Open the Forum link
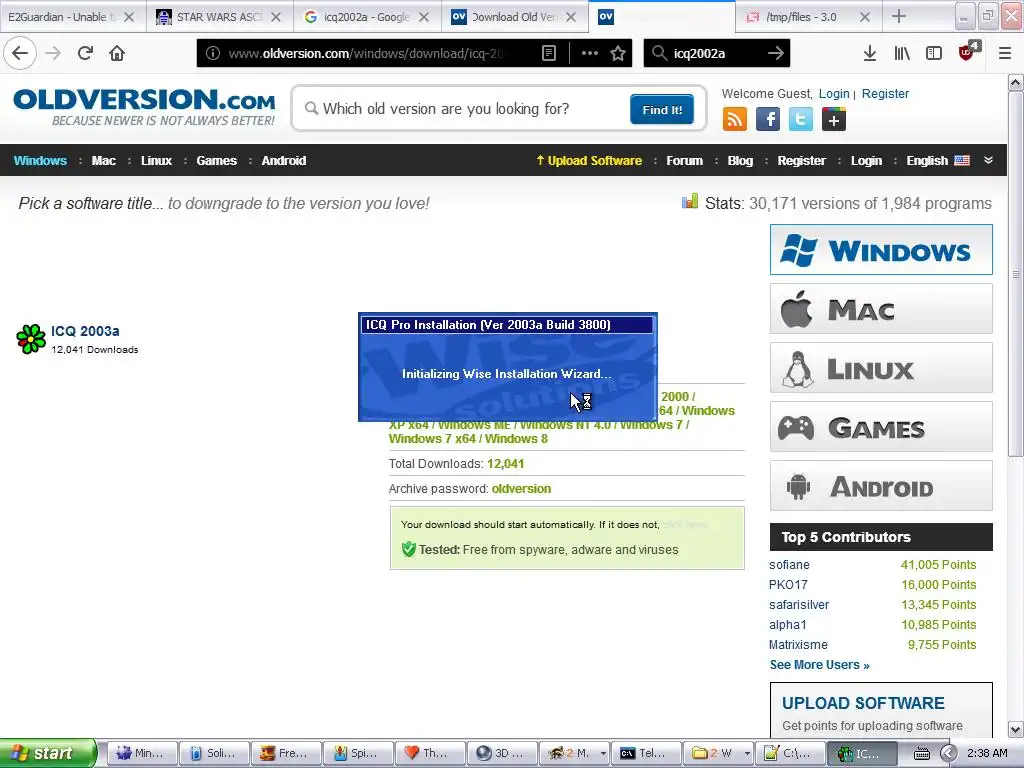This screenshot has height=768, width=1024. [x=684, y=160]
